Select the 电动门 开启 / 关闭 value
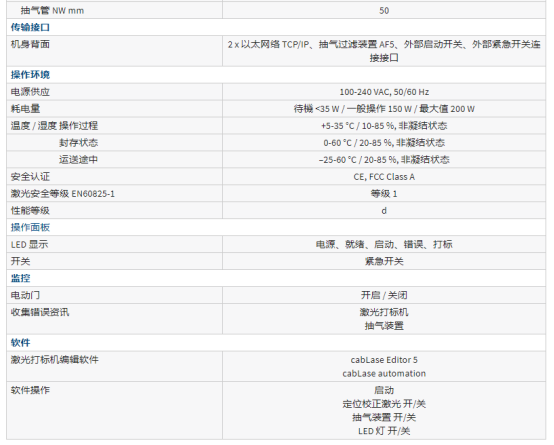 384,295
